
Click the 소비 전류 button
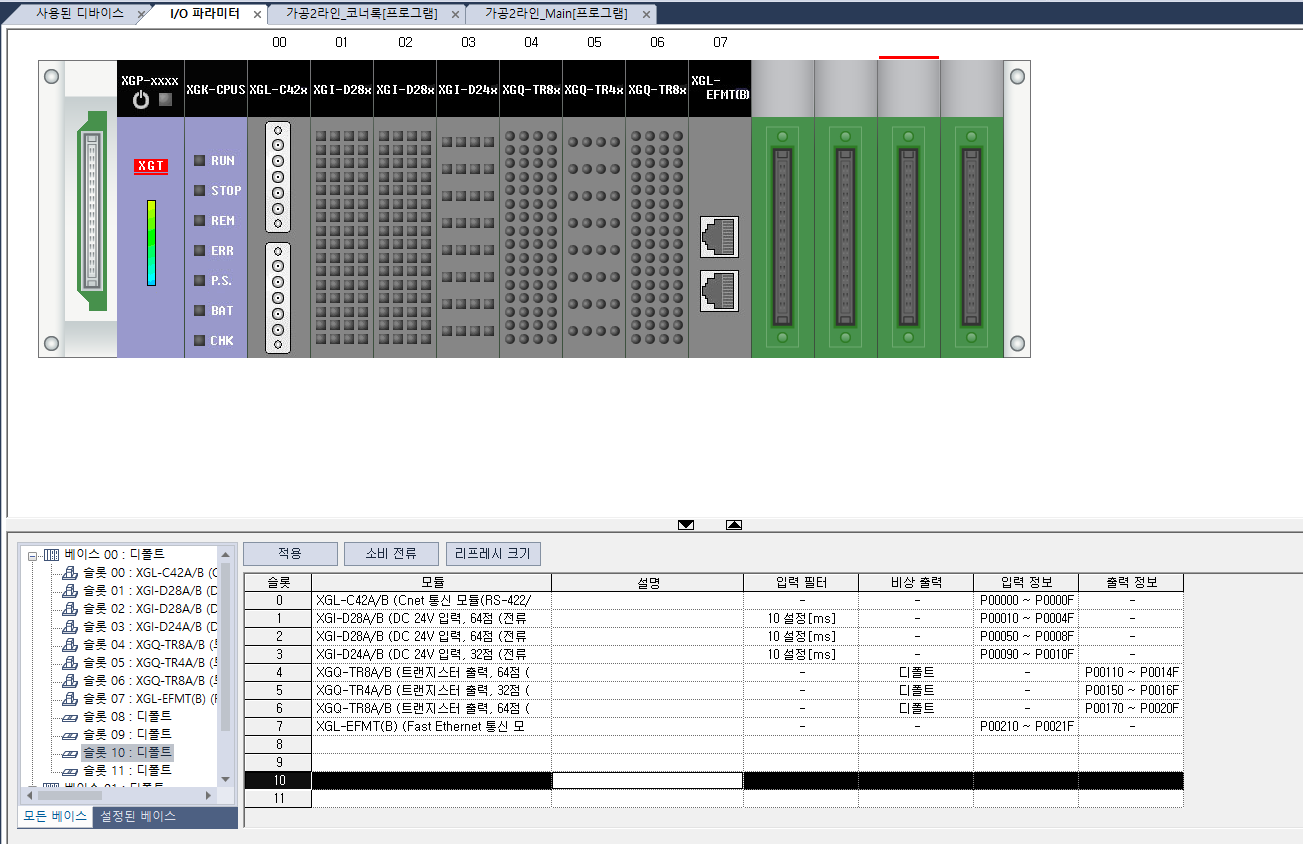pos(392,554)
